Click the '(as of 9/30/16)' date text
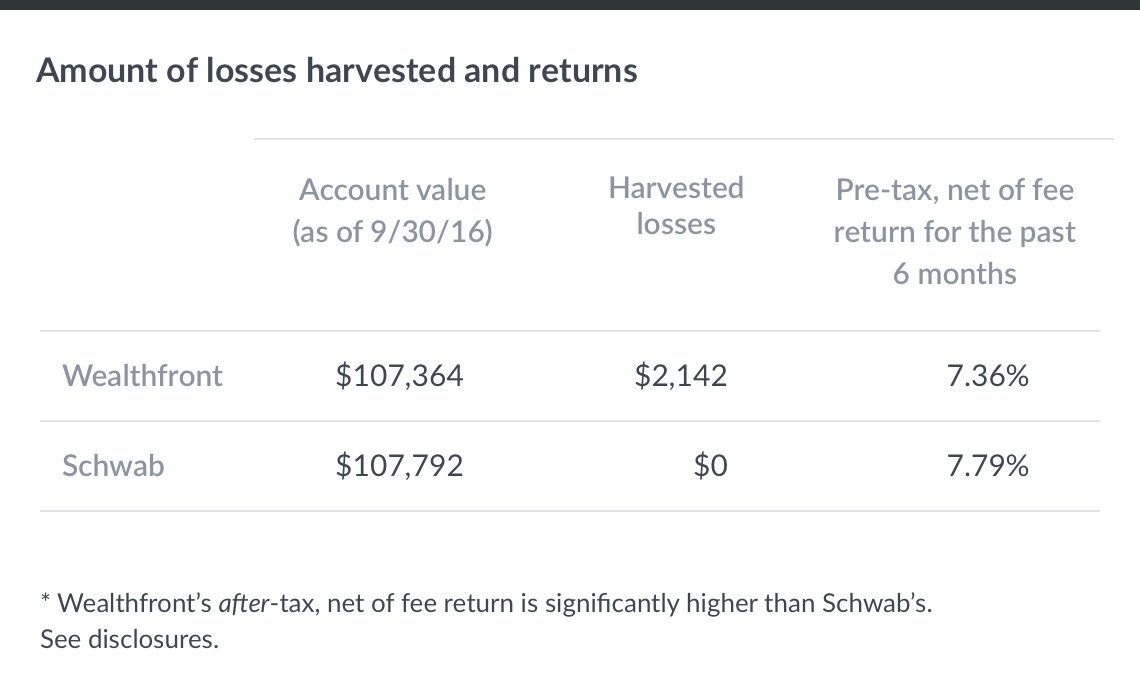Image resolution: width=1140 pixels, height=700 pixels. point(392,232)
